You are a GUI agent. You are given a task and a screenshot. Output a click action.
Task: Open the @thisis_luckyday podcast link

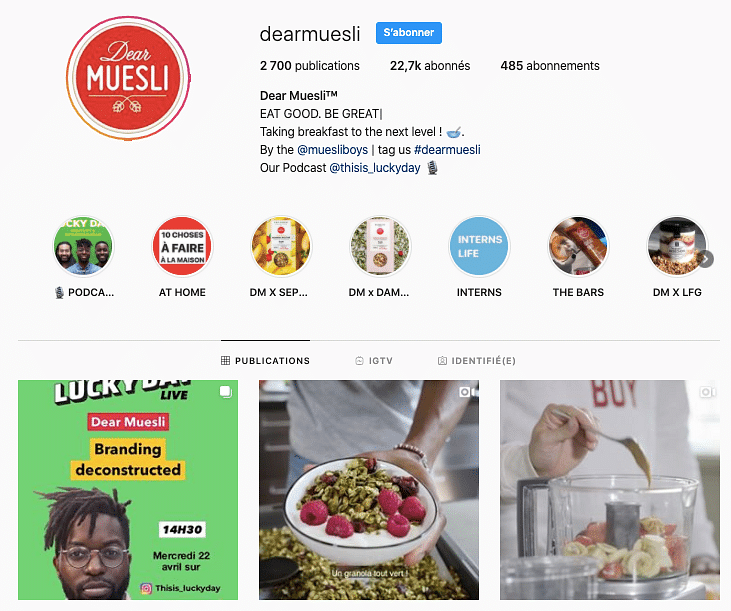pyautogui.click(x=375, y=168)
